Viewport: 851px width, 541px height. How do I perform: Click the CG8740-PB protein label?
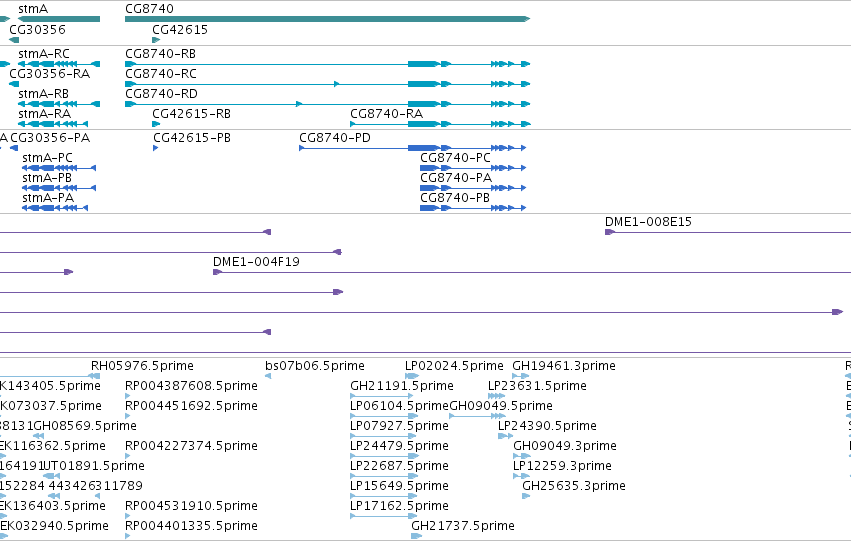(455, 198)
